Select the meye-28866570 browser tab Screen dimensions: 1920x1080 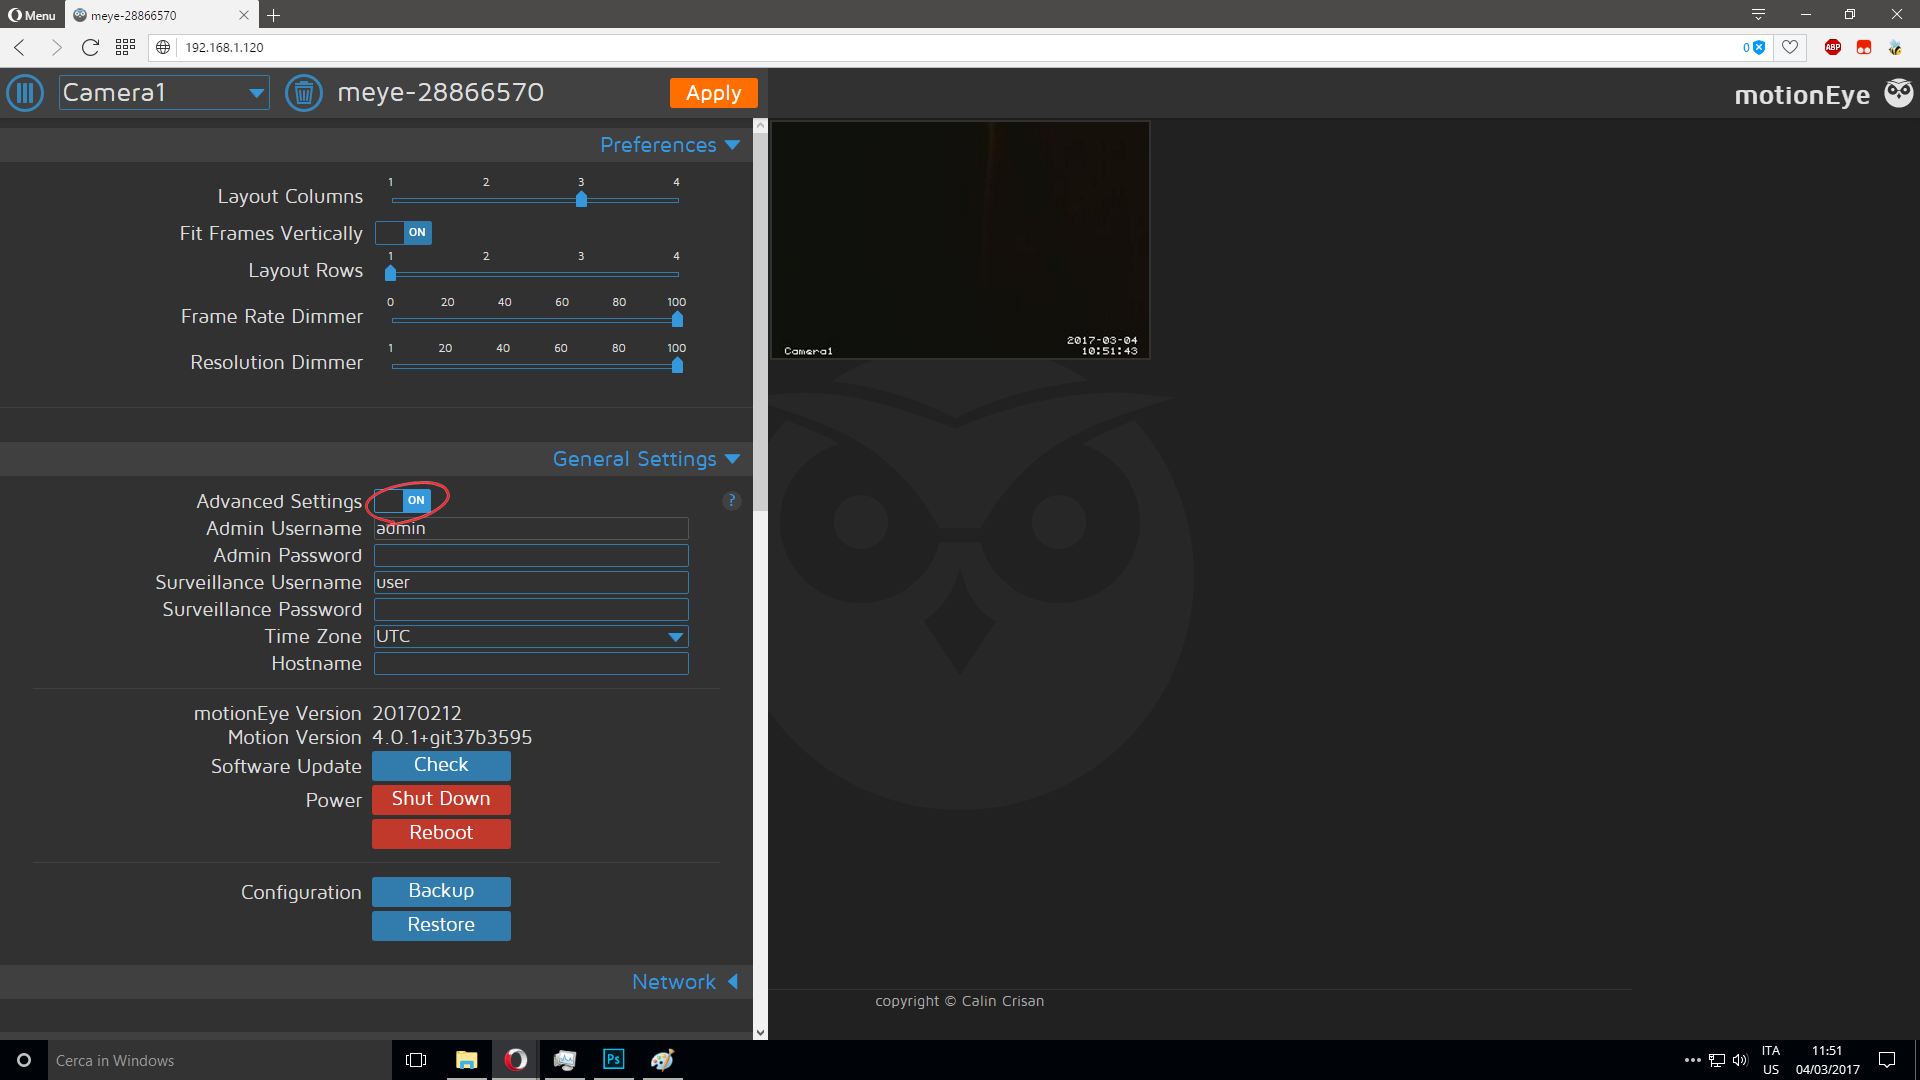(x=160, y=15)
